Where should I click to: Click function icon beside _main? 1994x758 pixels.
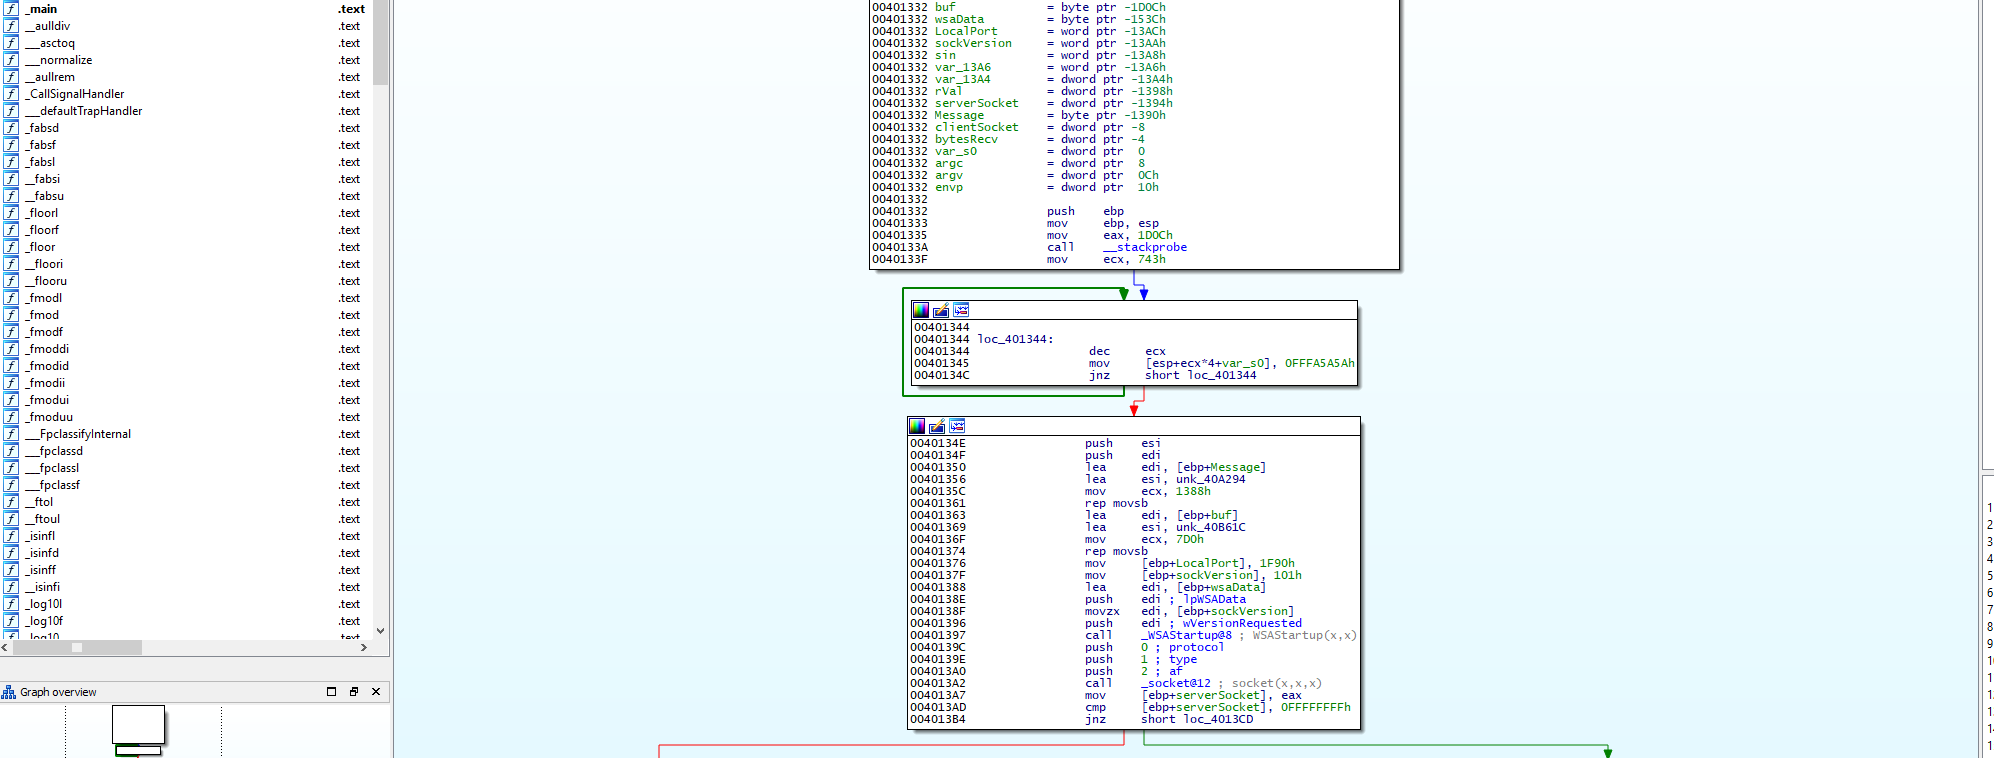tap(11, 9)
